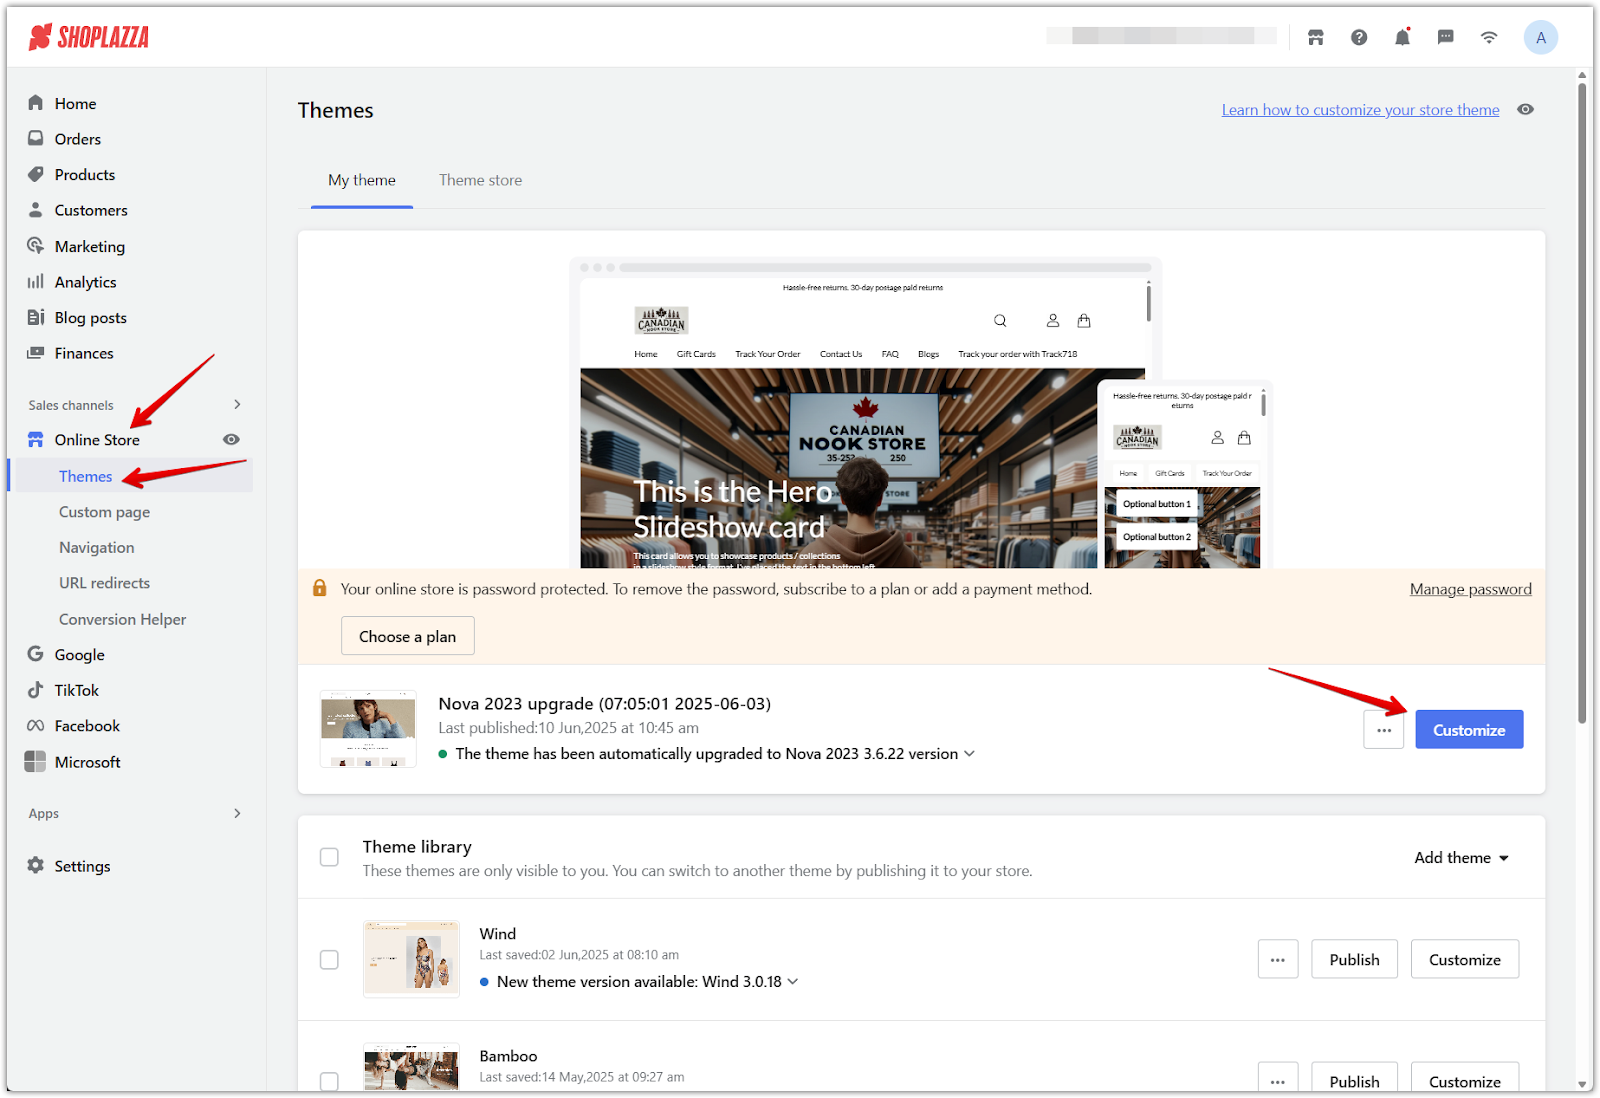The image size is (1600, 1098).
Task: Check the Bamboo theme checkbox
Action: 329,1081
